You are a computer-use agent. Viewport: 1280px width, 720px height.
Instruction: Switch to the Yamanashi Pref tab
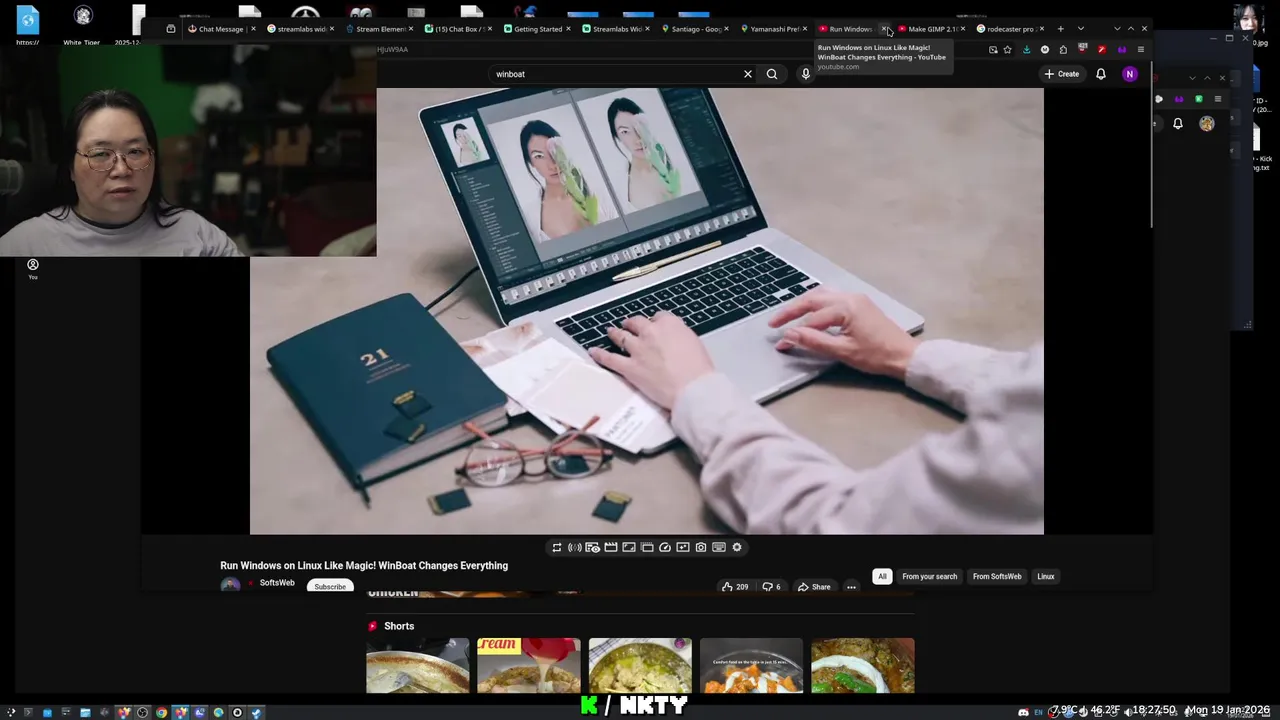[774, 29]
